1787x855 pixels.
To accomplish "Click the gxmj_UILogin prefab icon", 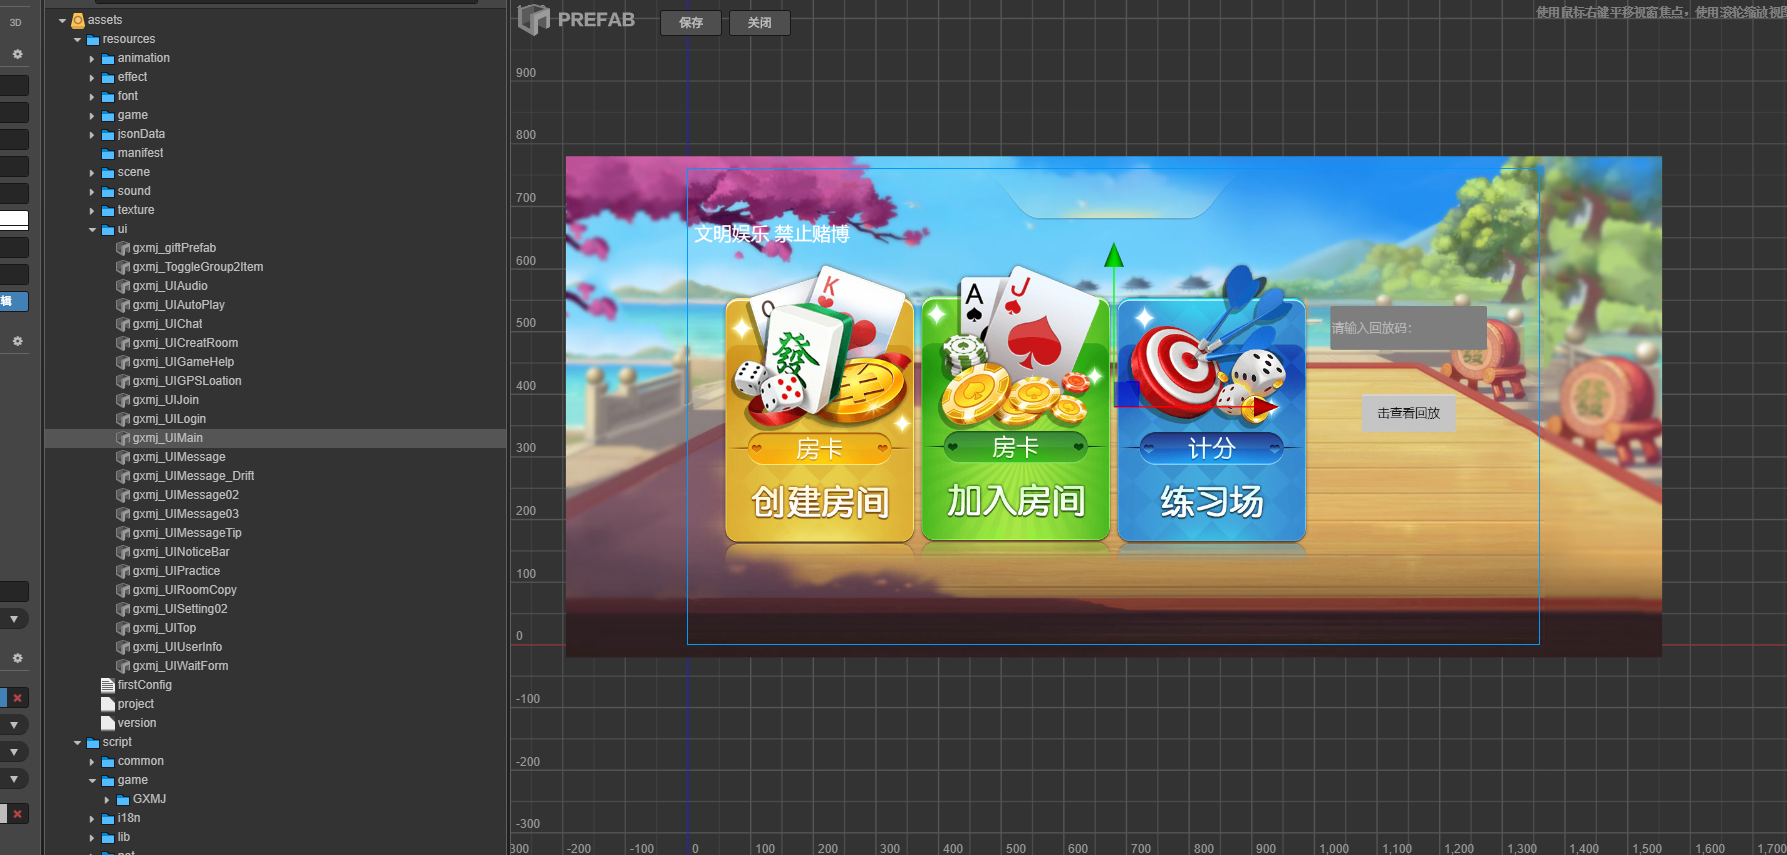I will coord(123,419).
